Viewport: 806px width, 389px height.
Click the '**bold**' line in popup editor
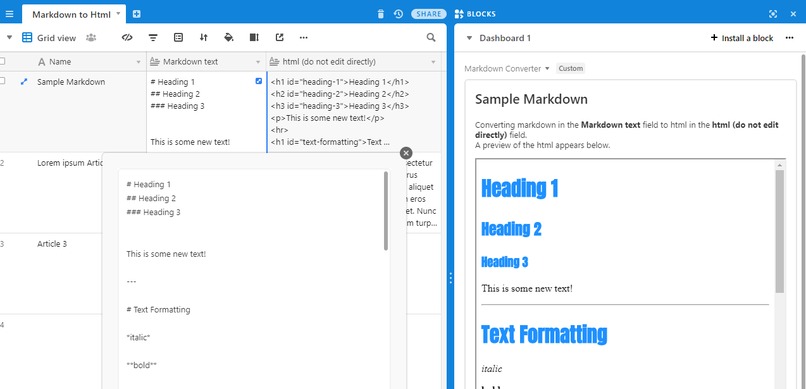141,365
